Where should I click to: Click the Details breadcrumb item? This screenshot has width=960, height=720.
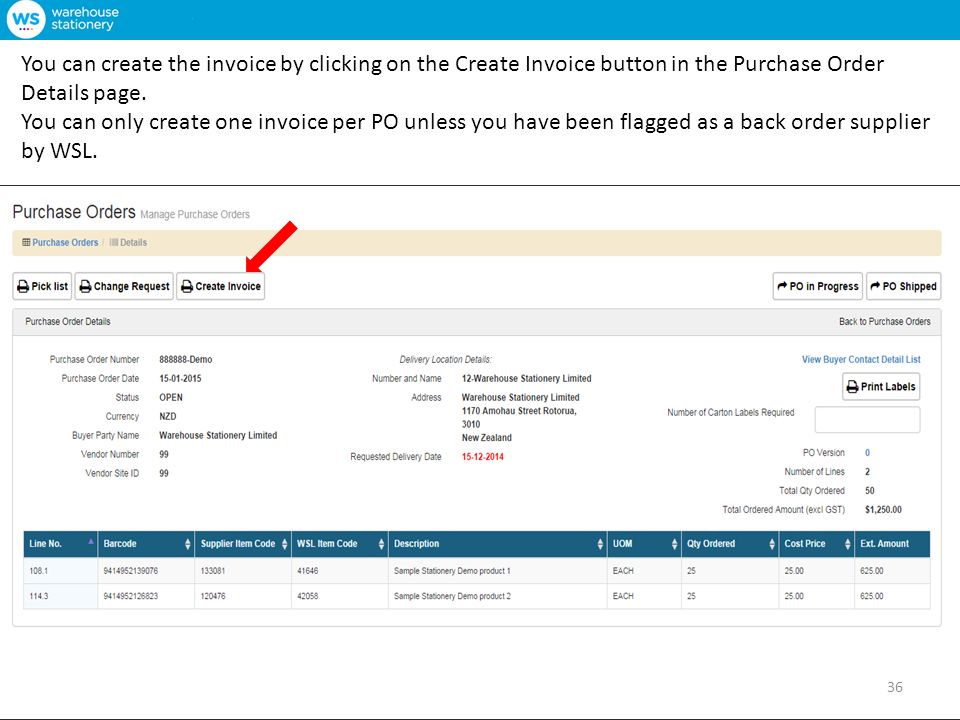(x=133, y=242)
